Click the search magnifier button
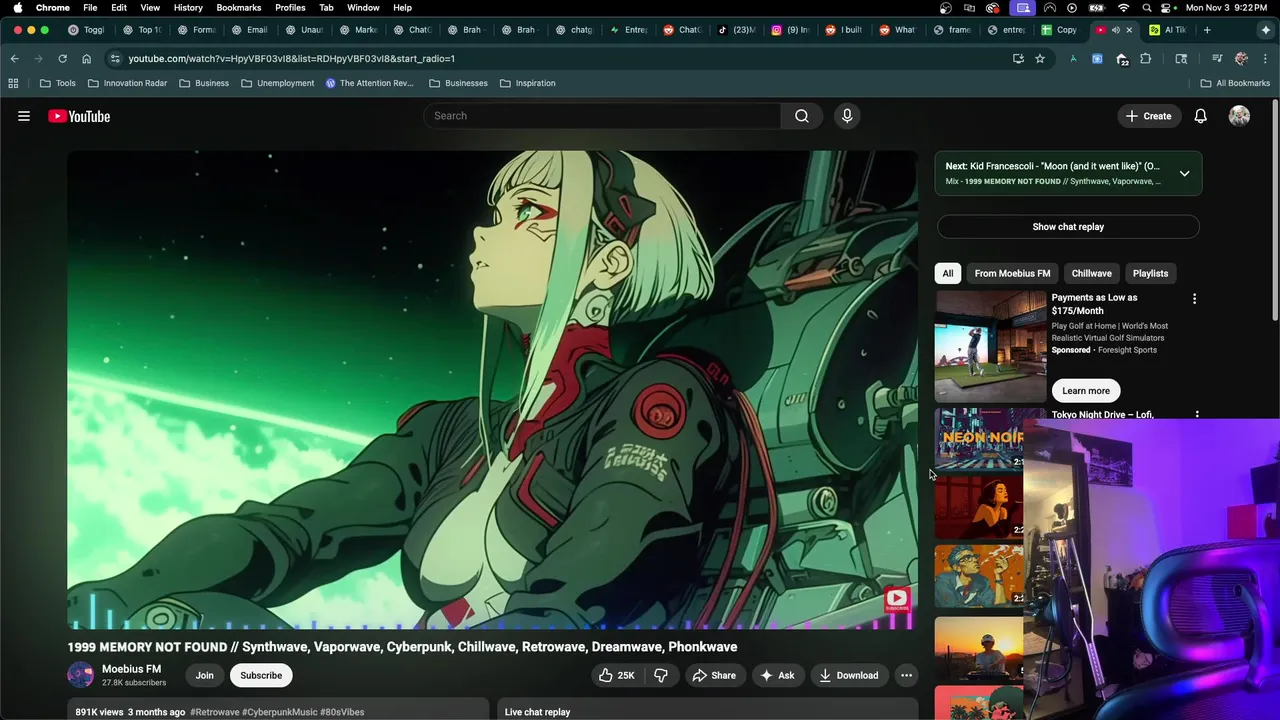Image resolution: width=1280 pixels, height=720 pixels. tap(802, 116)
